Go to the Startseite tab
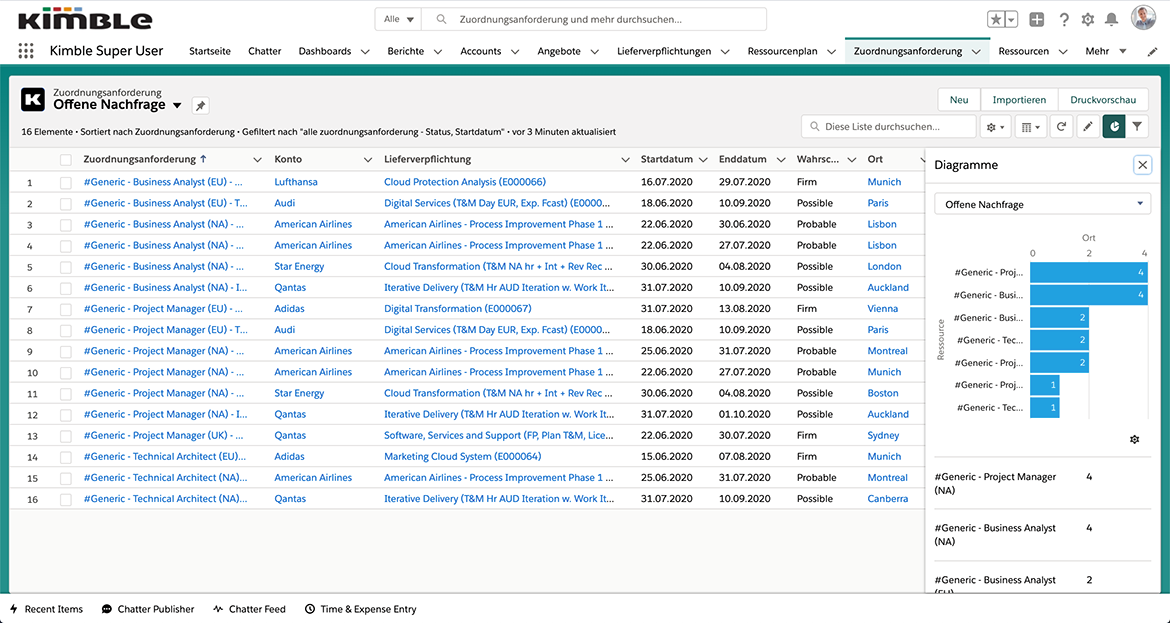The height and width of the screenshot is (623, 1170). pyautogui.click(x=210, y=51)
